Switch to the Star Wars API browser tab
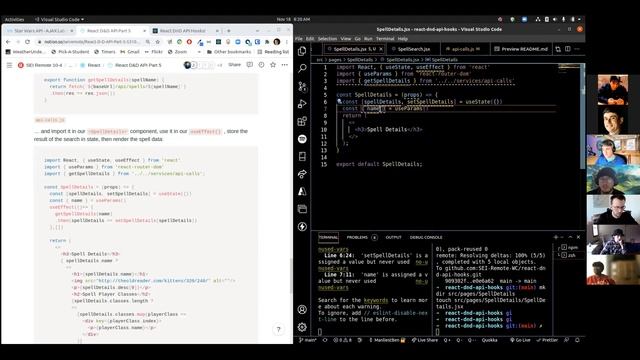The image size is (640, 360). tap(40, 31)
